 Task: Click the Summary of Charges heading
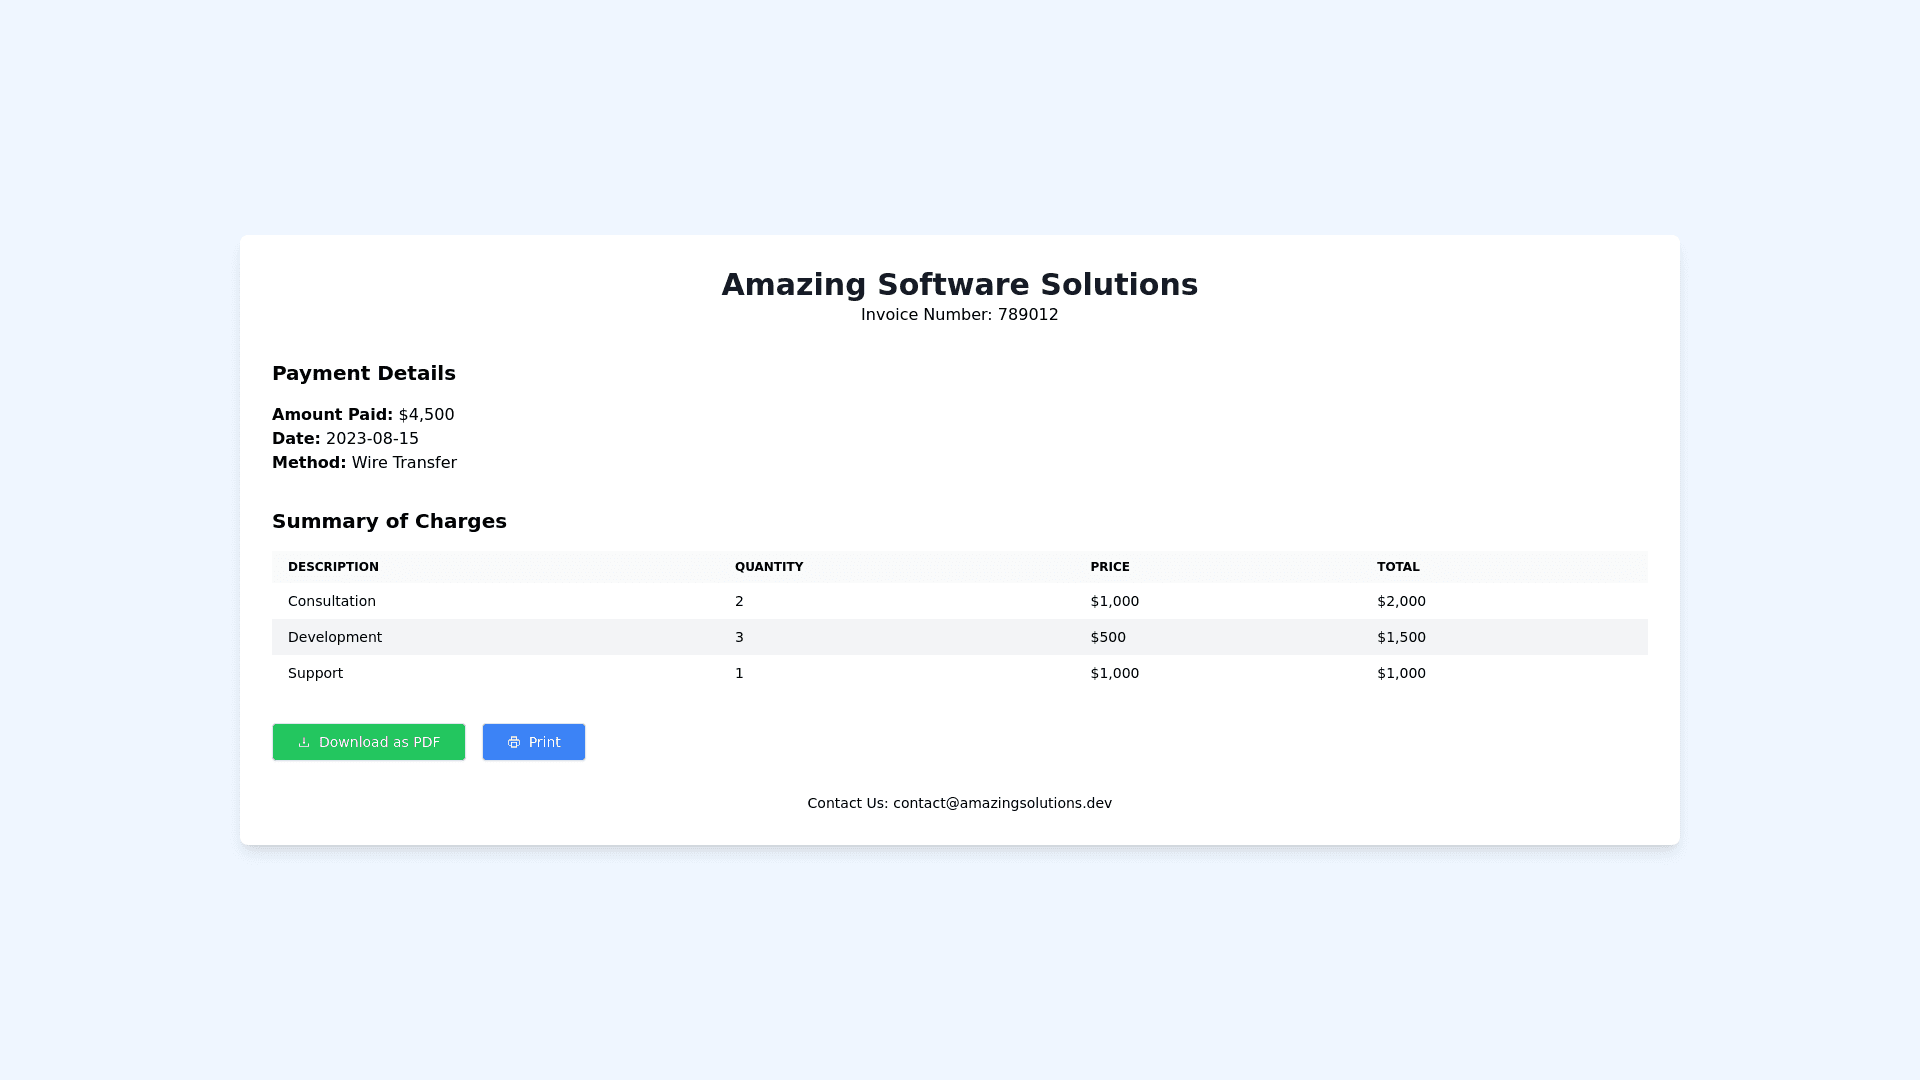pos(389,521)
